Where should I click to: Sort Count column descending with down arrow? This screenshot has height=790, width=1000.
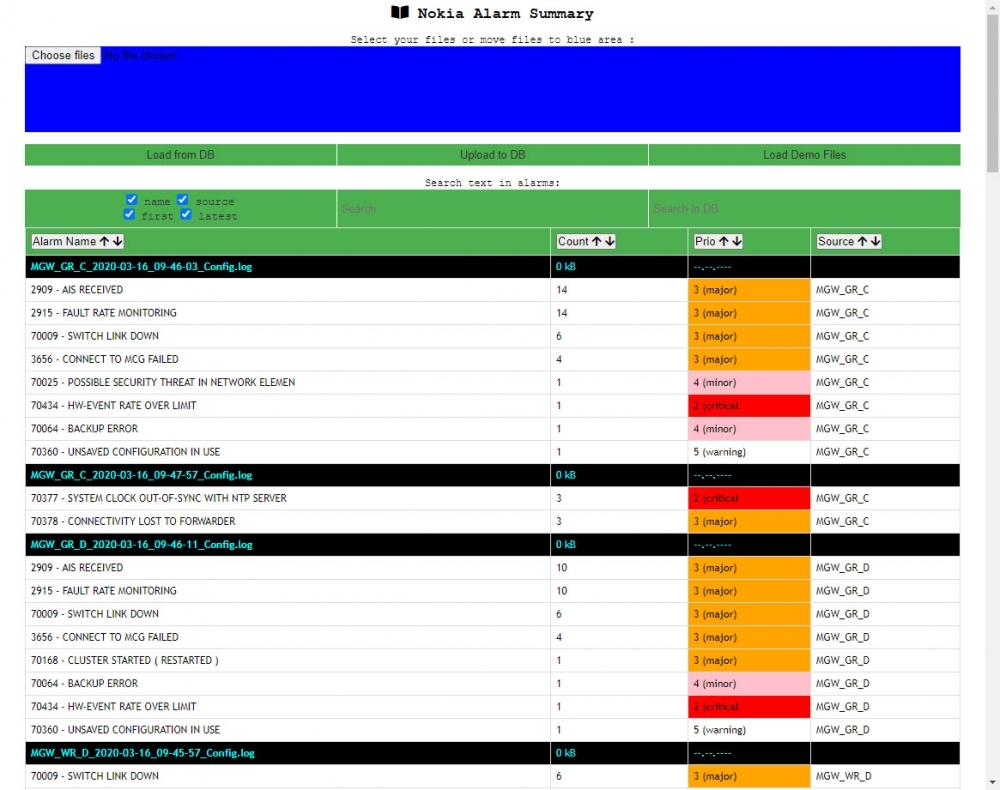(x=610, y=242)
